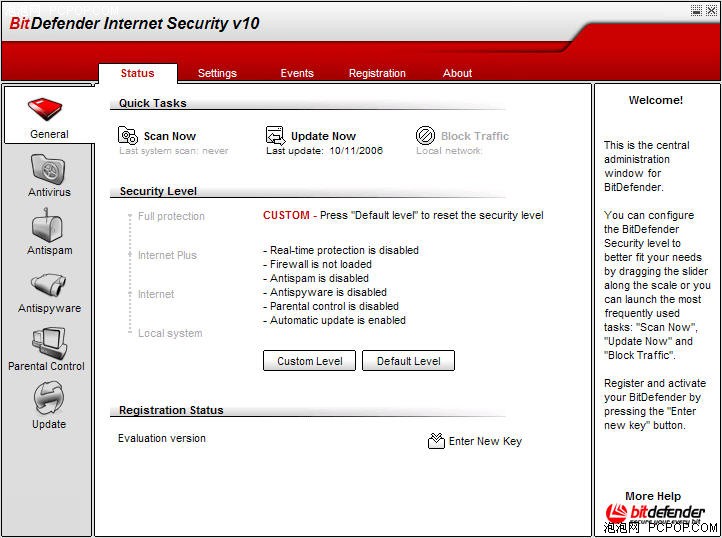Open the Antispam mailbox icon
722x538 pixels.
47,225
